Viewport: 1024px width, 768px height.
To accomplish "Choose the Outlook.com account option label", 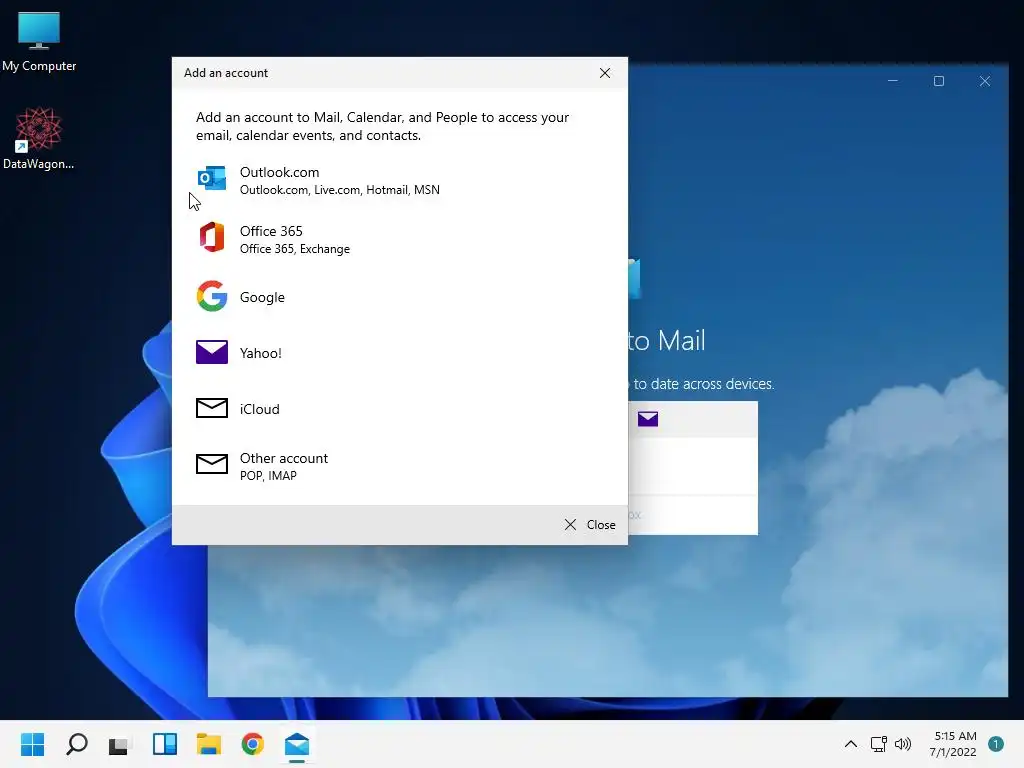I will (280, 172).
